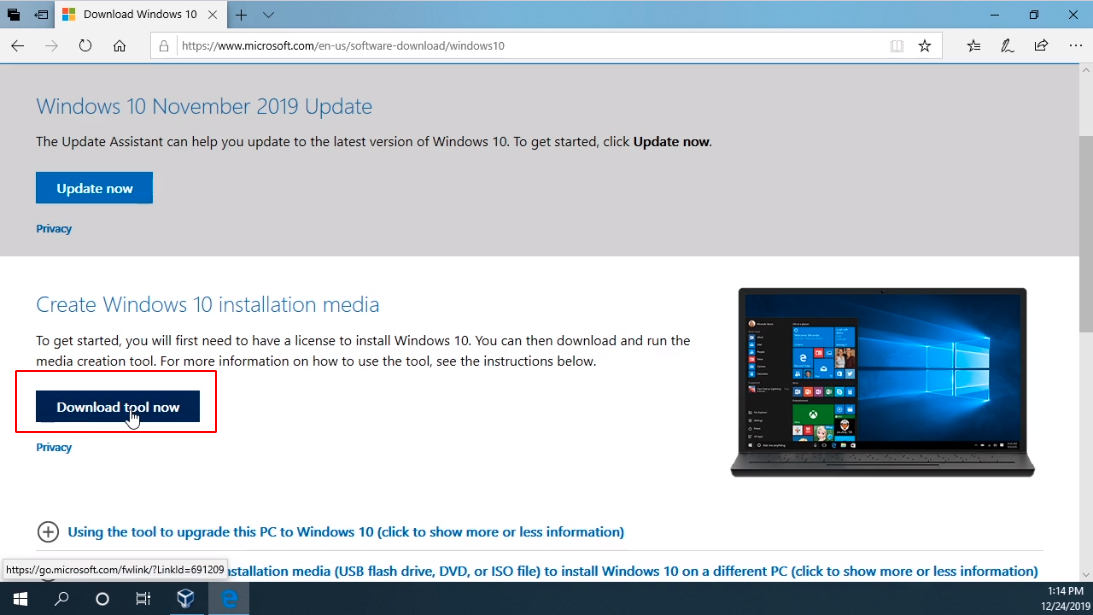
Task: Open reading view icon in address bar
Action: pyautogui.click(x=896, y=46)
